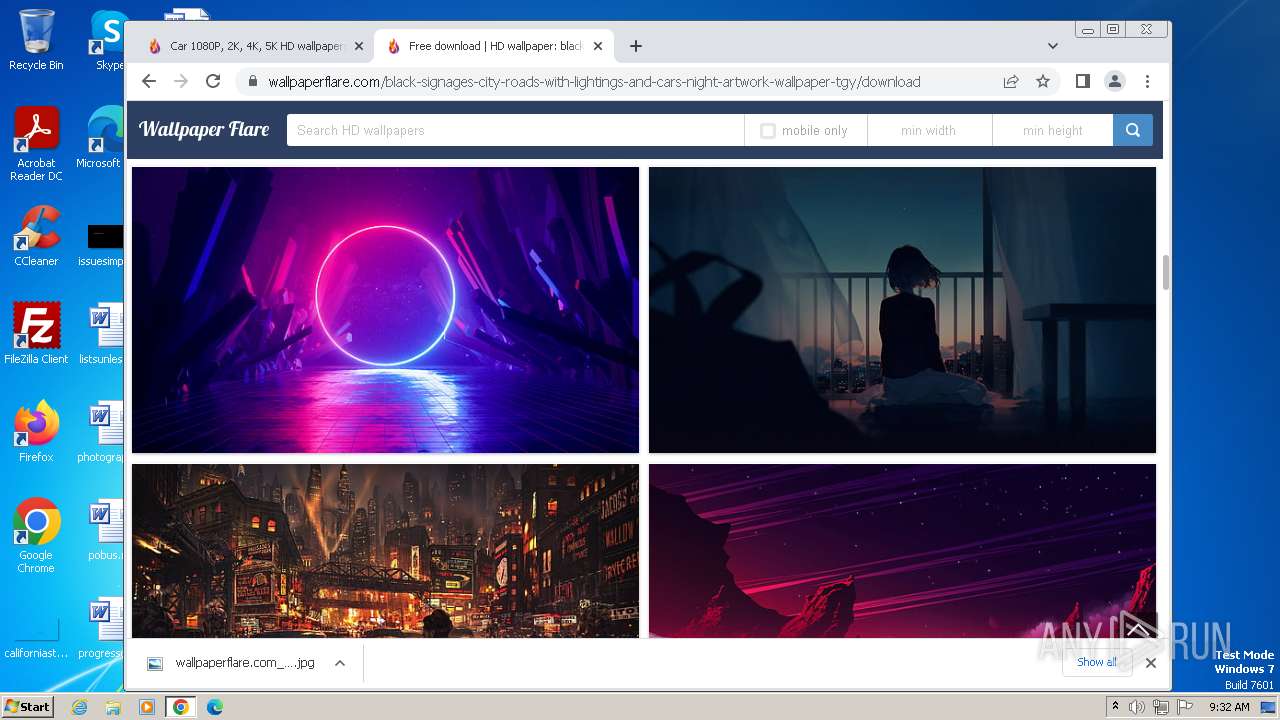The height and width of the screenshot is (720, 1280).
Task: Open the Action Center flag icon
Action: point(1185,707)
